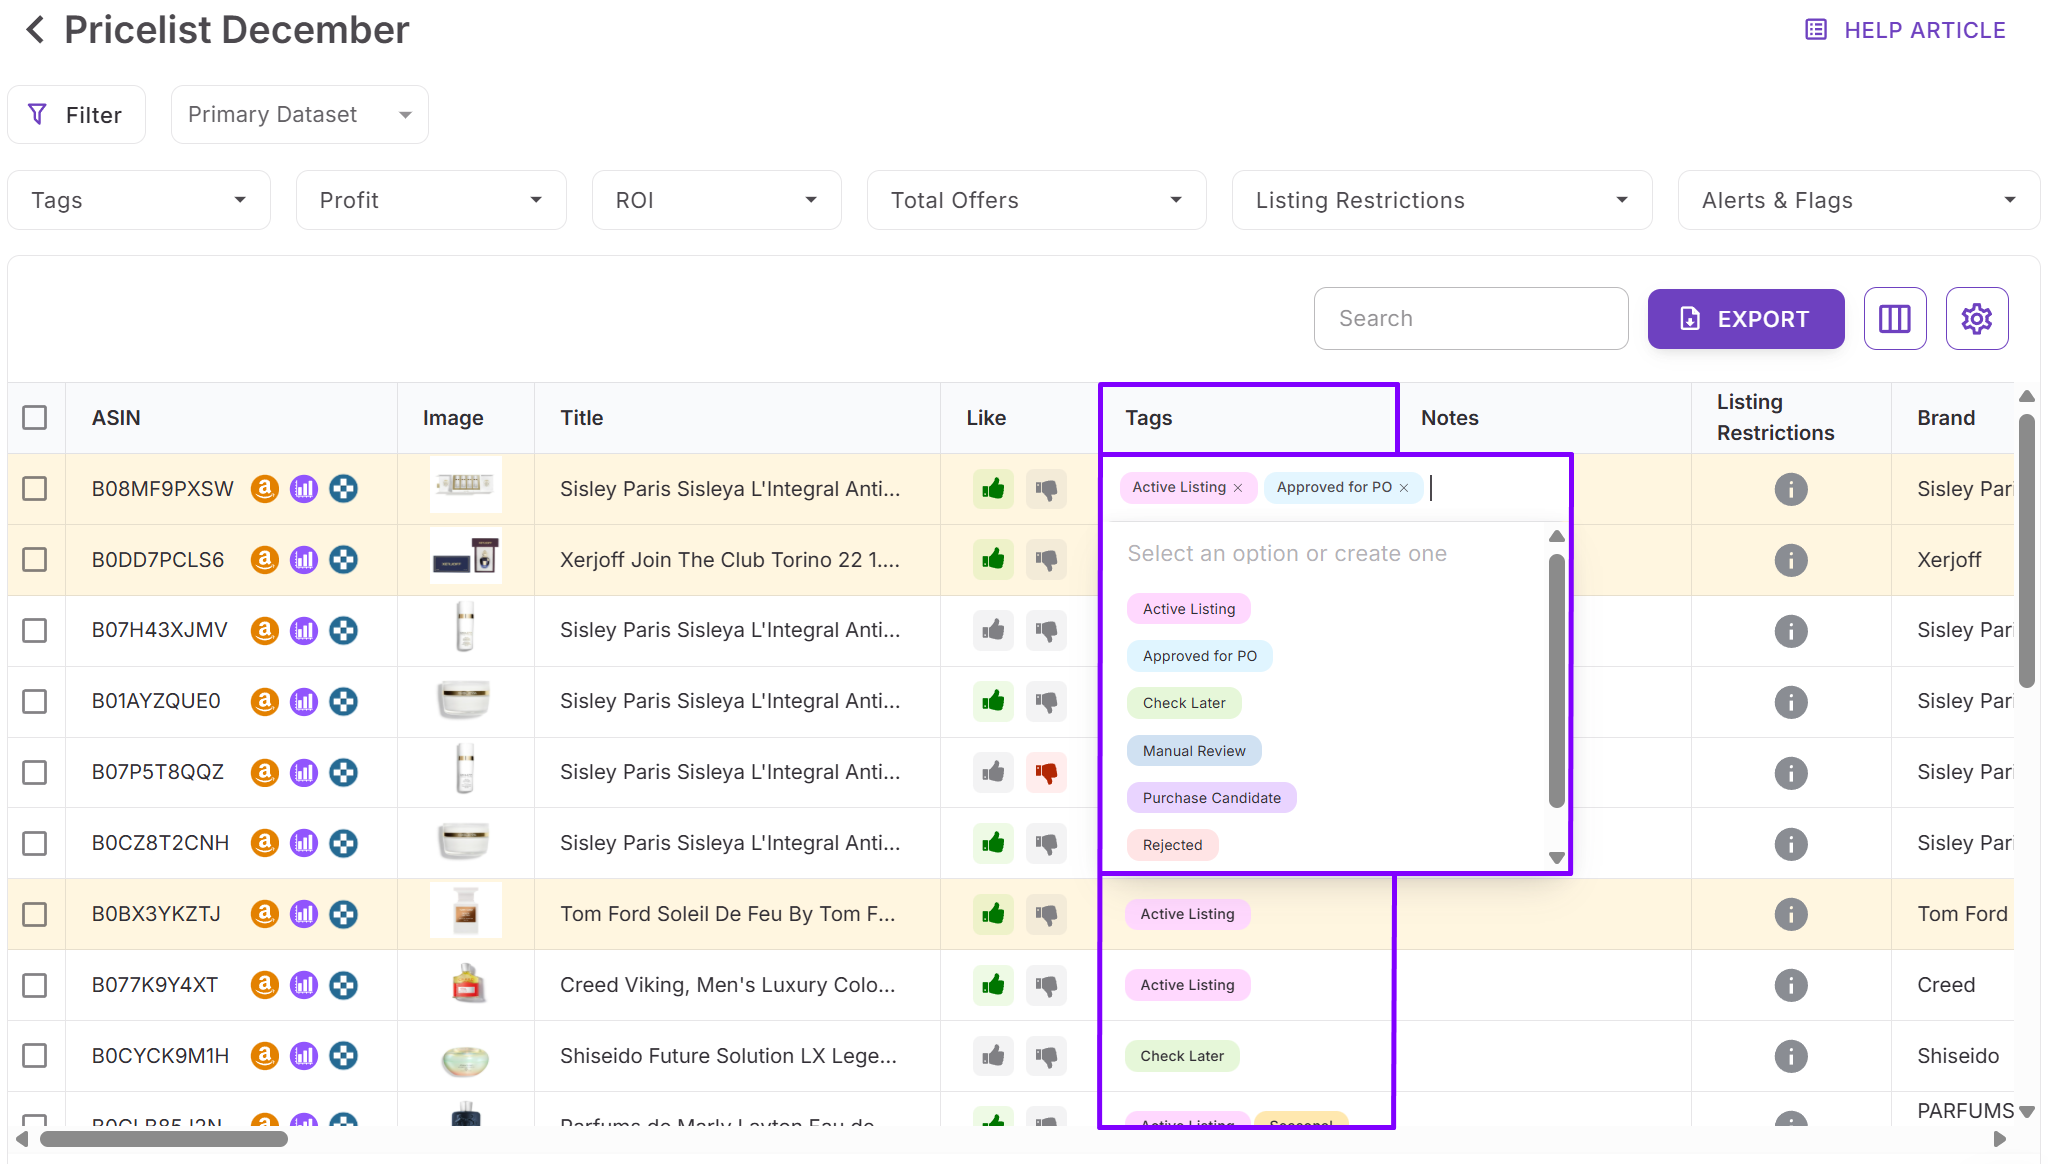This screenshot has height=1164, width=2048.
Task: Click the blue cross icon for B07H43XJMV
Action: [343, 631]
